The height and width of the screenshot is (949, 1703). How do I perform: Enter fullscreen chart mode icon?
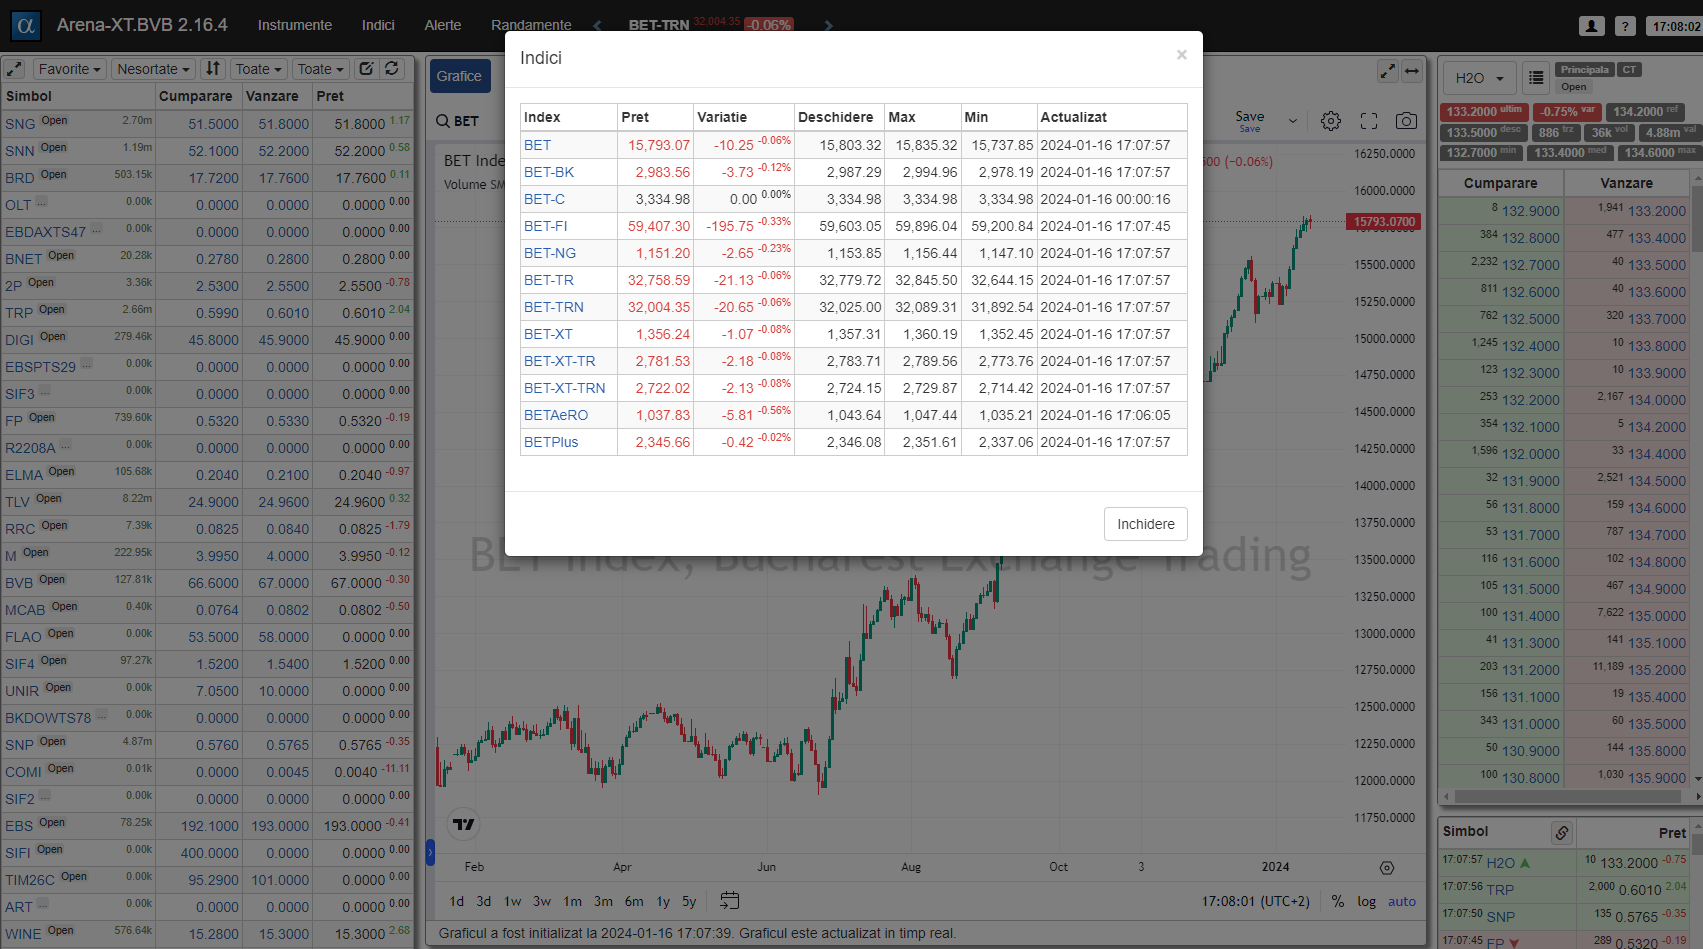(1369, 121)
